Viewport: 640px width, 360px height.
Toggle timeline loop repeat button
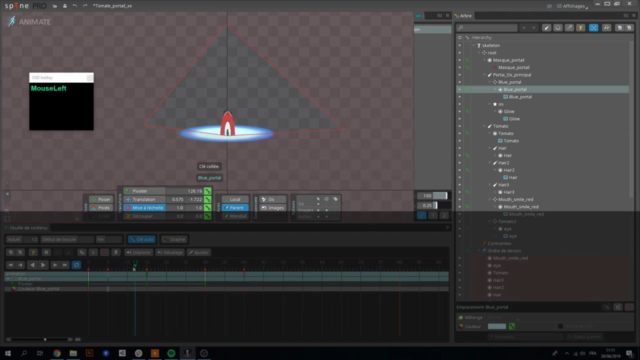click(76, 265)
